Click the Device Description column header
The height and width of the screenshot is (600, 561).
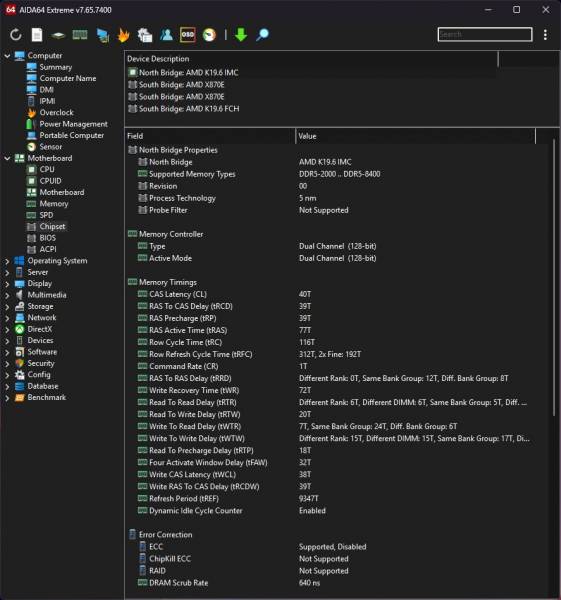point(311,59)
